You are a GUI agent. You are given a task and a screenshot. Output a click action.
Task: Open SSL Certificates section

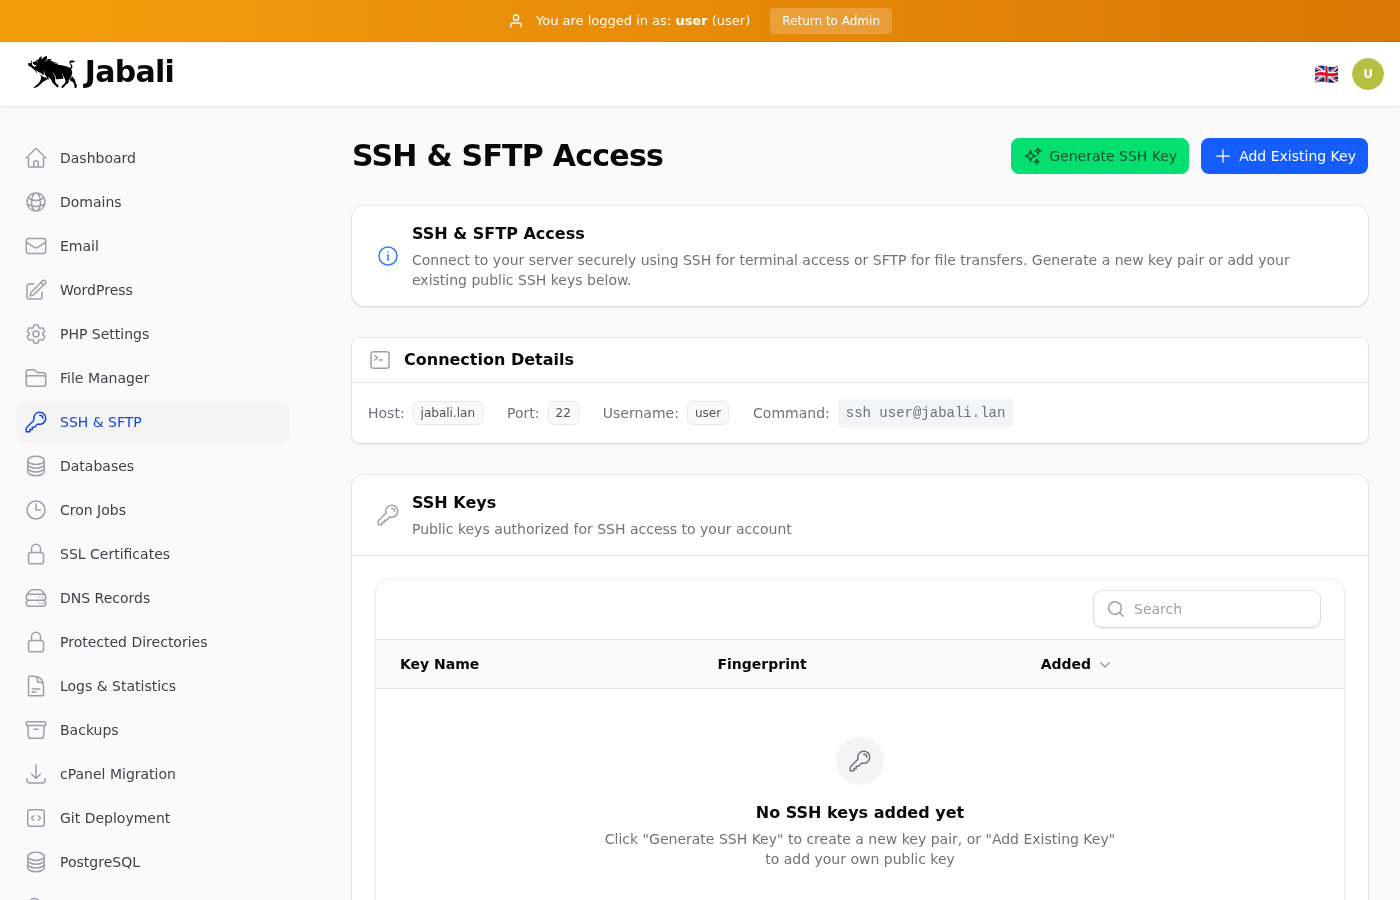click(x=114, y=554)
